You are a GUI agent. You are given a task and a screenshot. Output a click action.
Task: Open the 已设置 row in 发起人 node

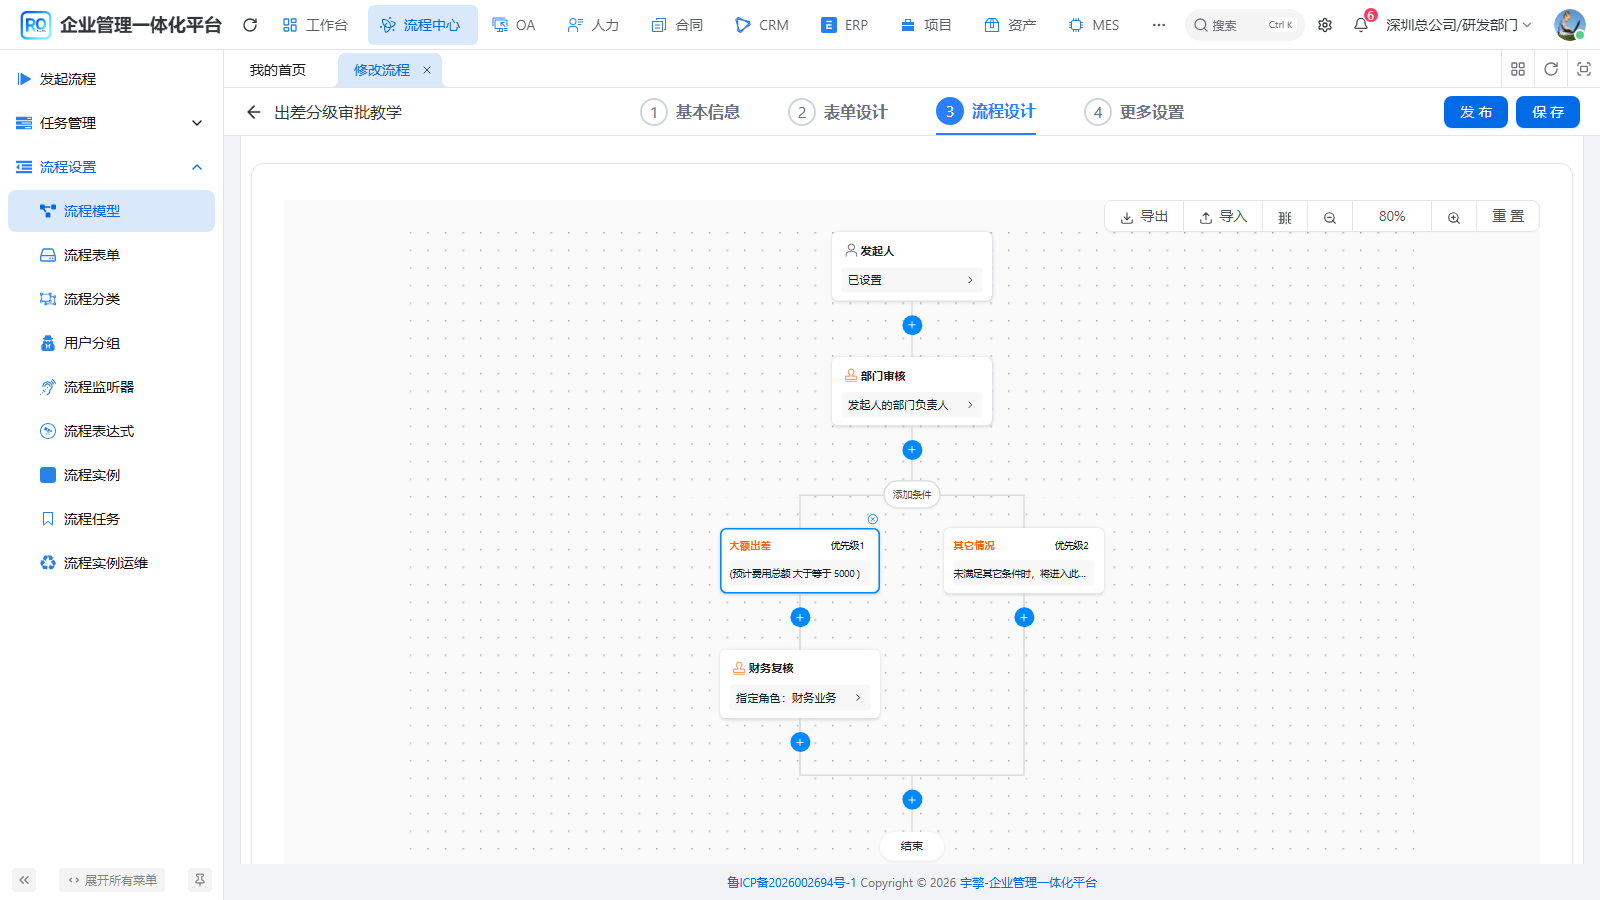click(910, 280)
